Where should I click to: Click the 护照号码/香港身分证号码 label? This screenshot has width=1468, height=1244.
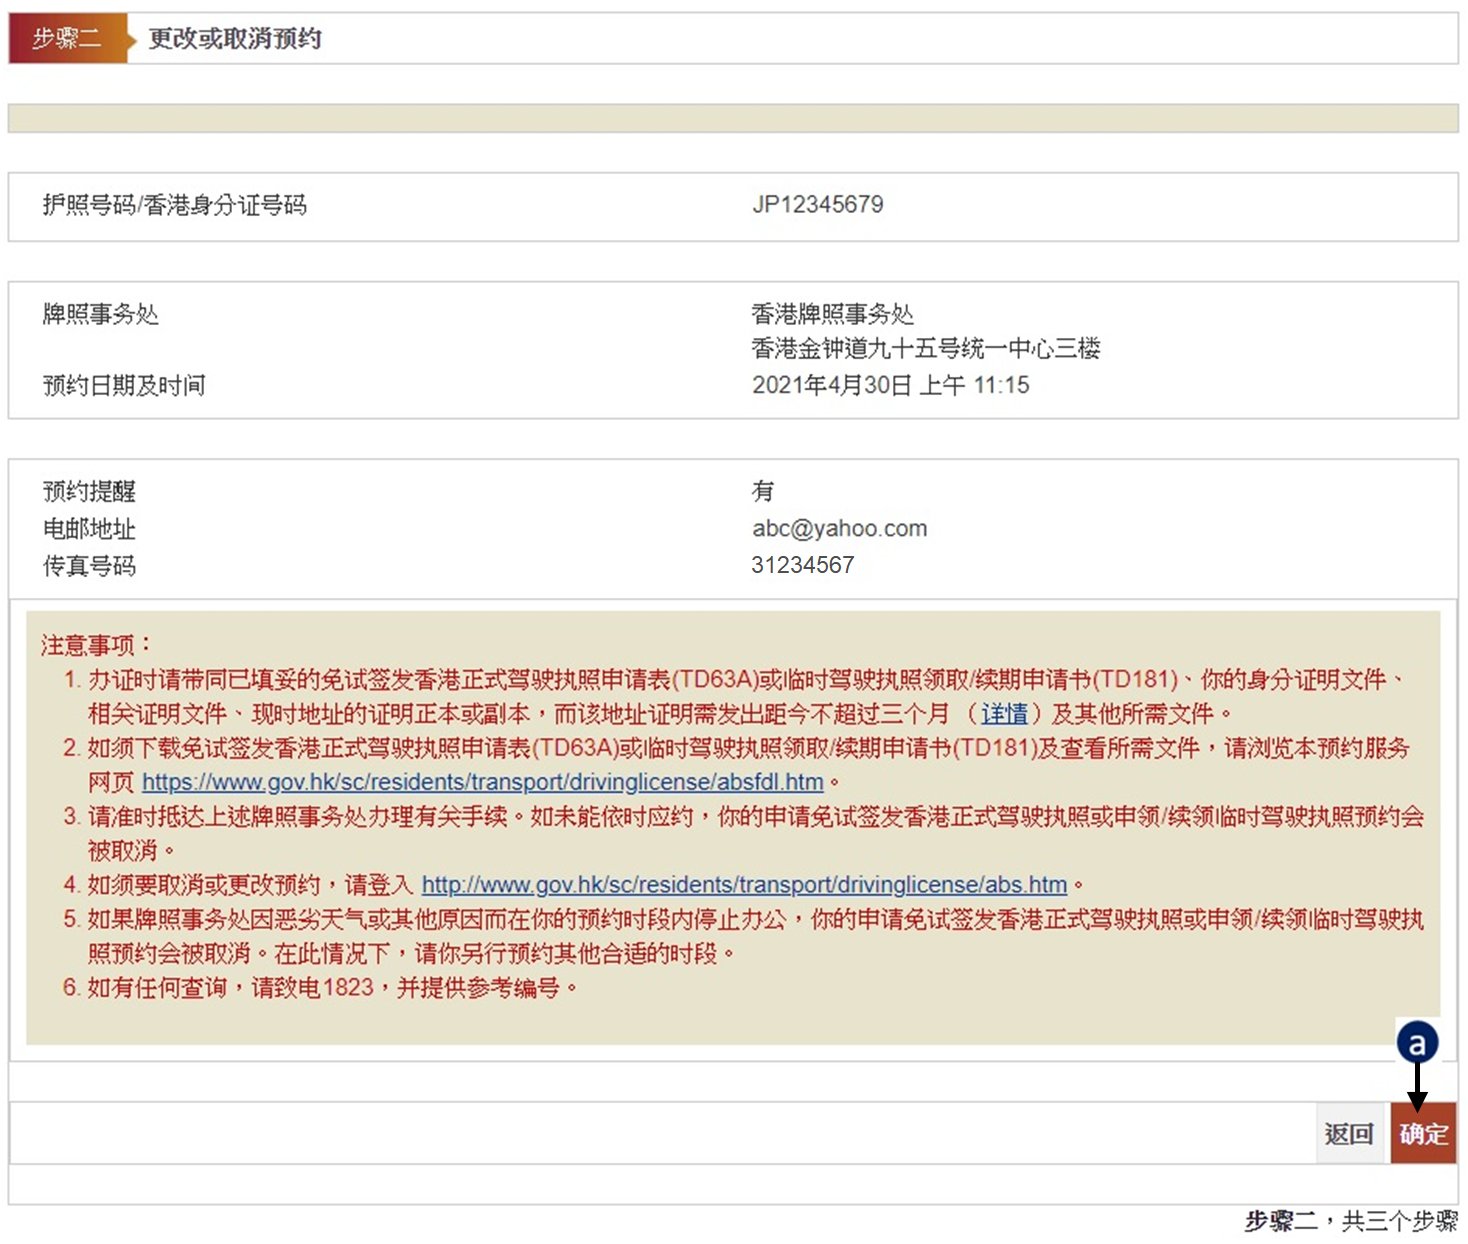pos(174,205)
